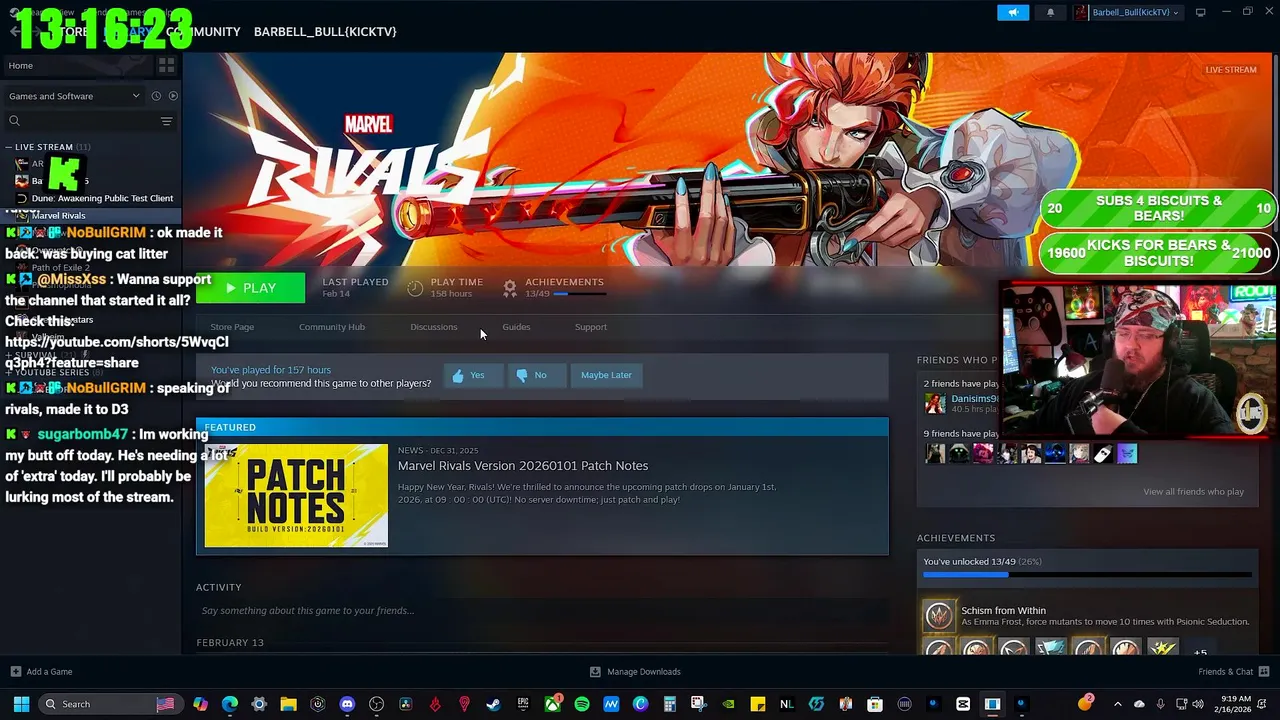This screenshot has width=1280, height=720.
Task: Open Xbox app from the taskbar
Action: (552, 704)
